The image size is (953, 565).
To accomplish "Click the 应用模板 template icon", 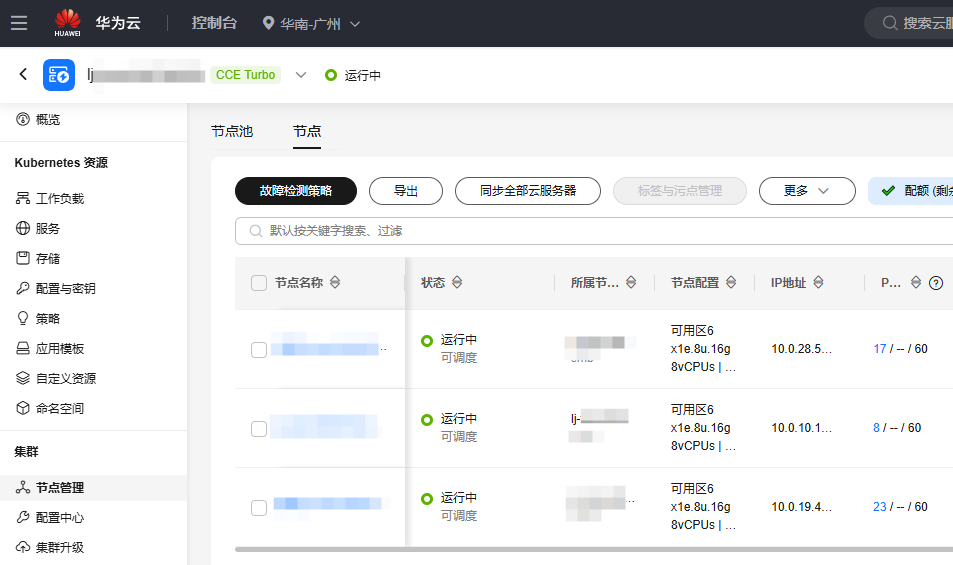I will tap(22, 348).
